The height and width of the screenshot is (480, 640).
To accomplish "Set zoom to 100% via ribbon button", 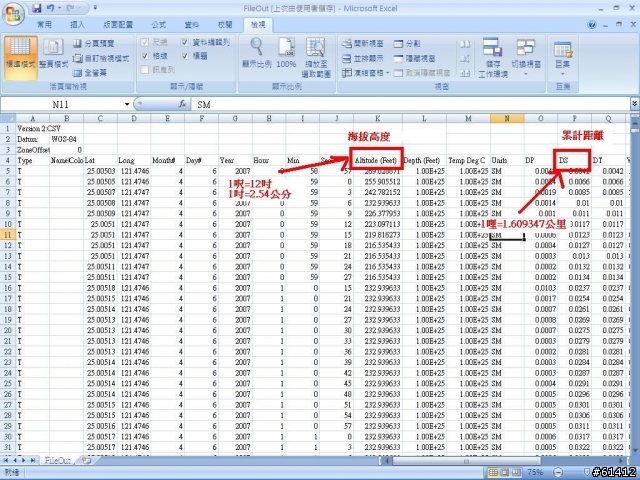I will (x=286, y=53).
